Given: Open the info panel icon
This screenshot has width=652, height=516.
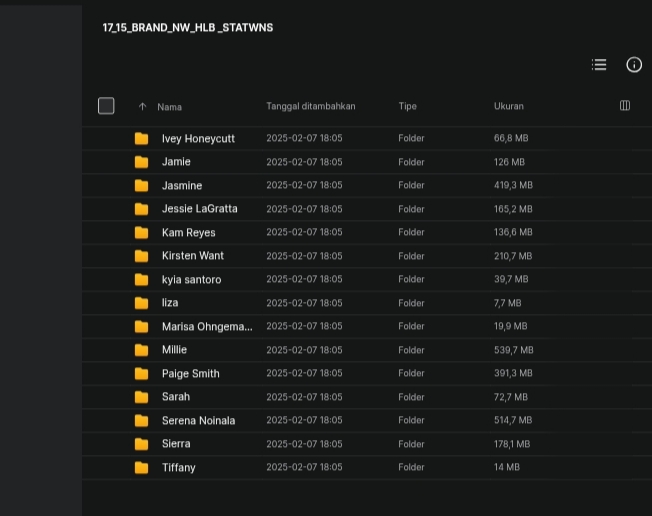Looking at the screenshot, I should (x=634, y=64).
